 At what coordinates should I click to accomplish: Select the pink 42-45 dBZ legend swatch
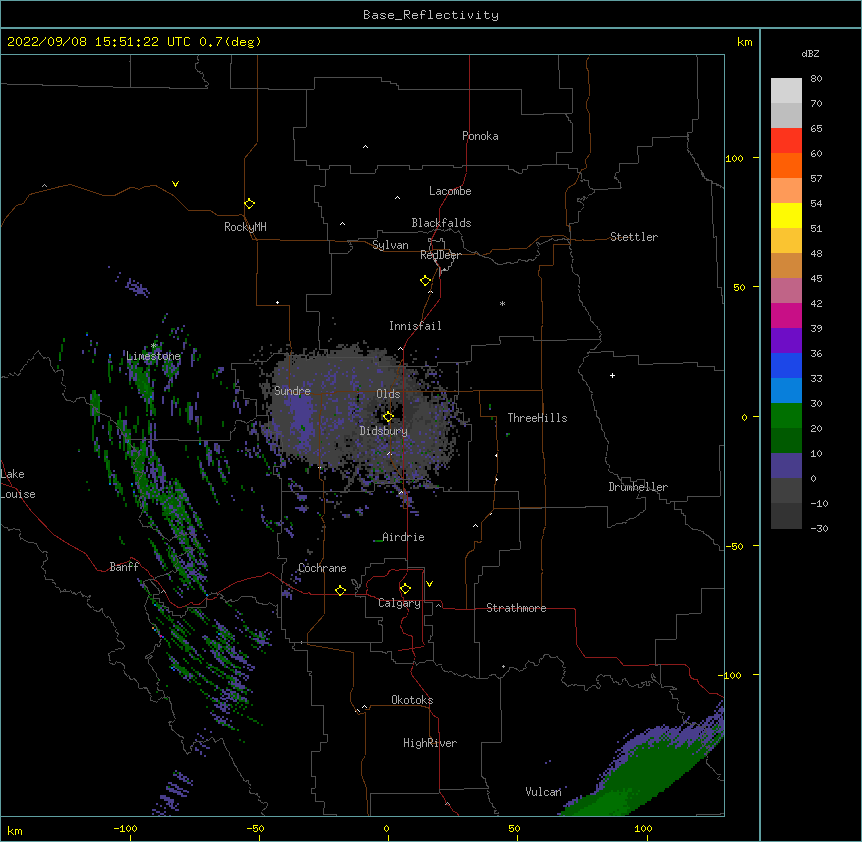786,291
